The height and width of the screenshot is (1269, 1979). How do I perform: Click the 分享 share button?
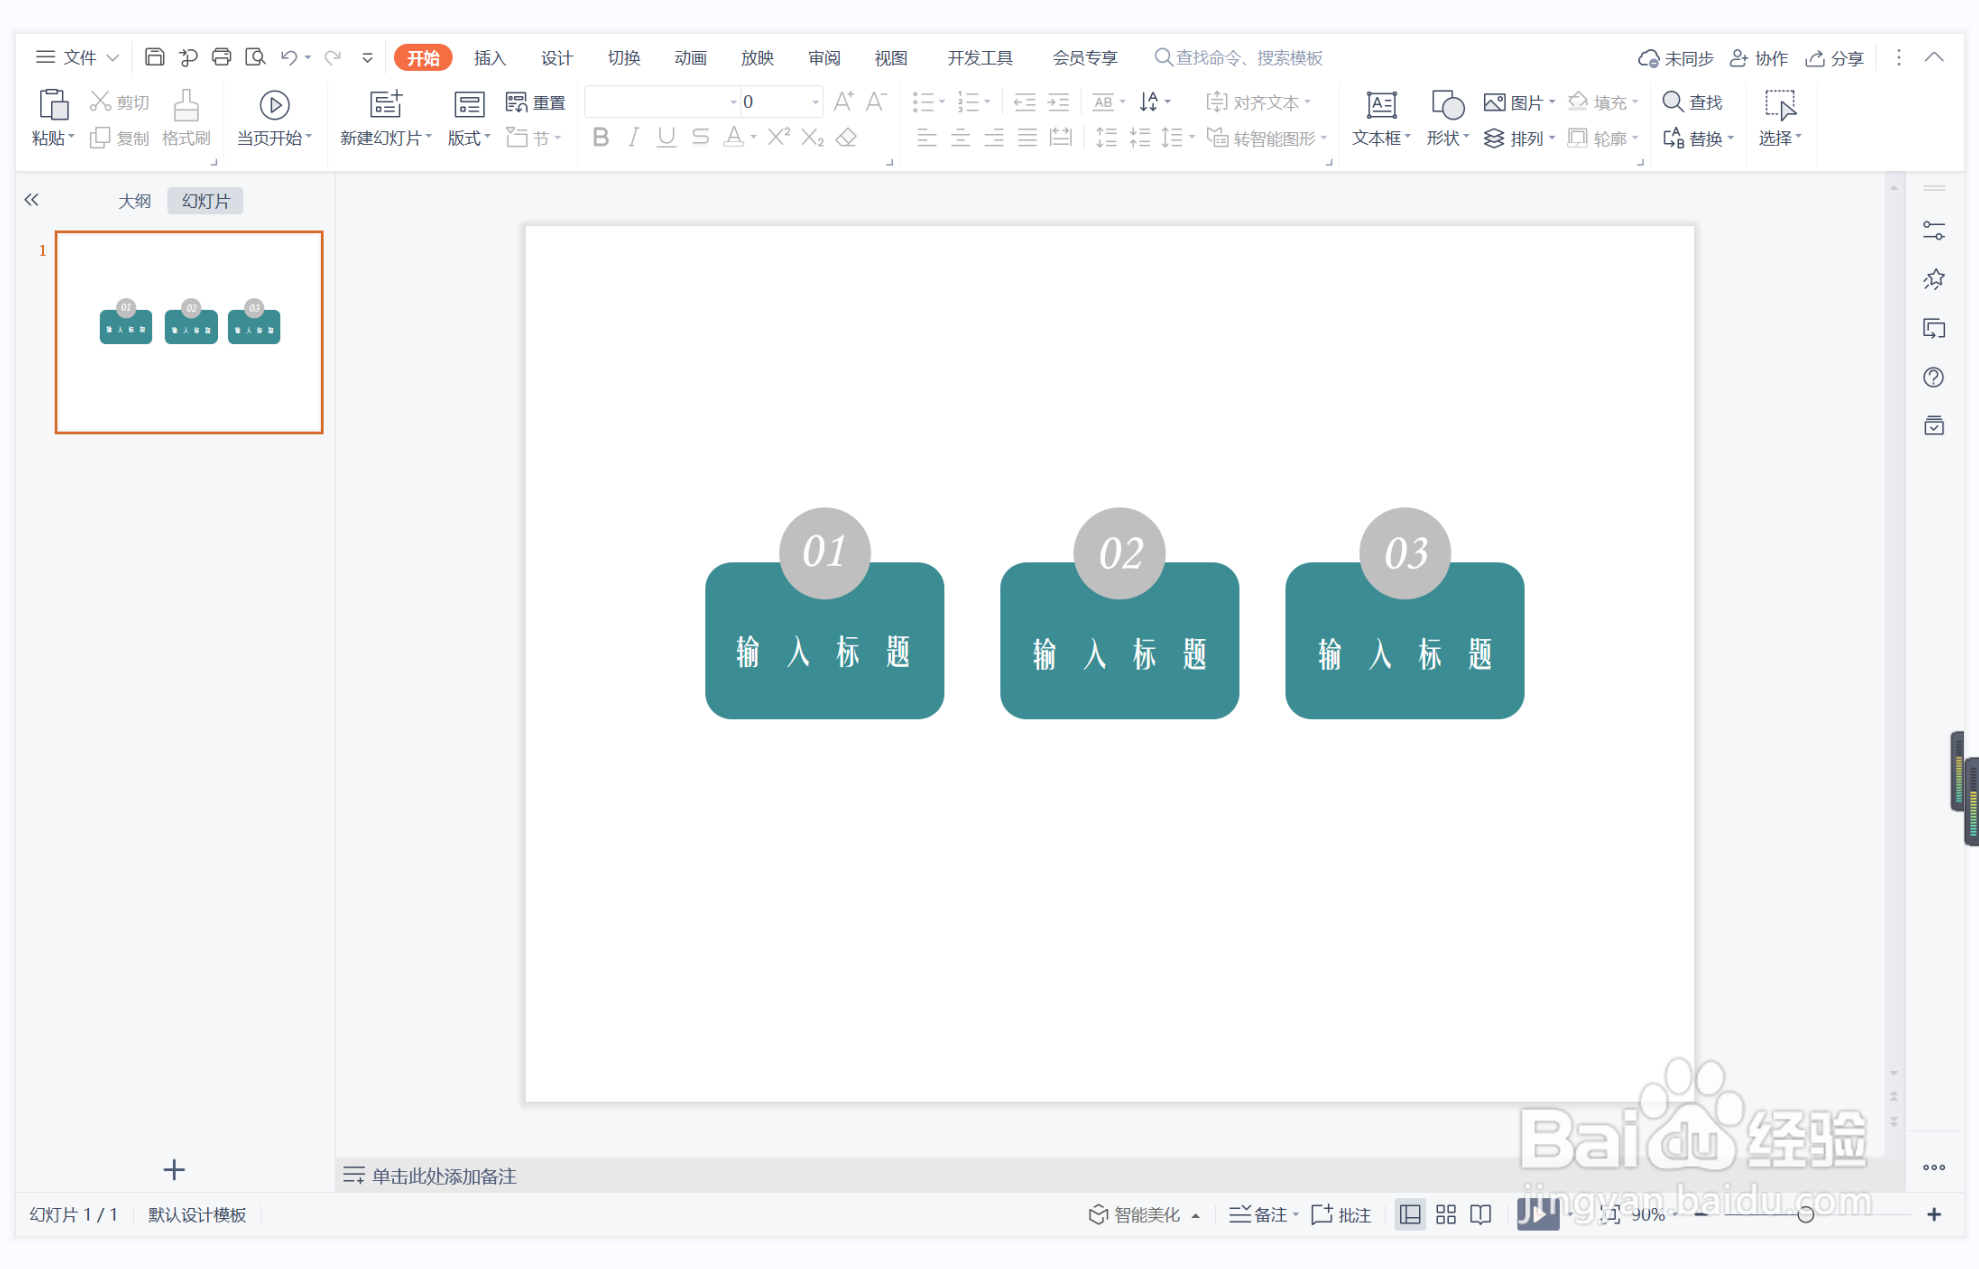[1835, 58]
